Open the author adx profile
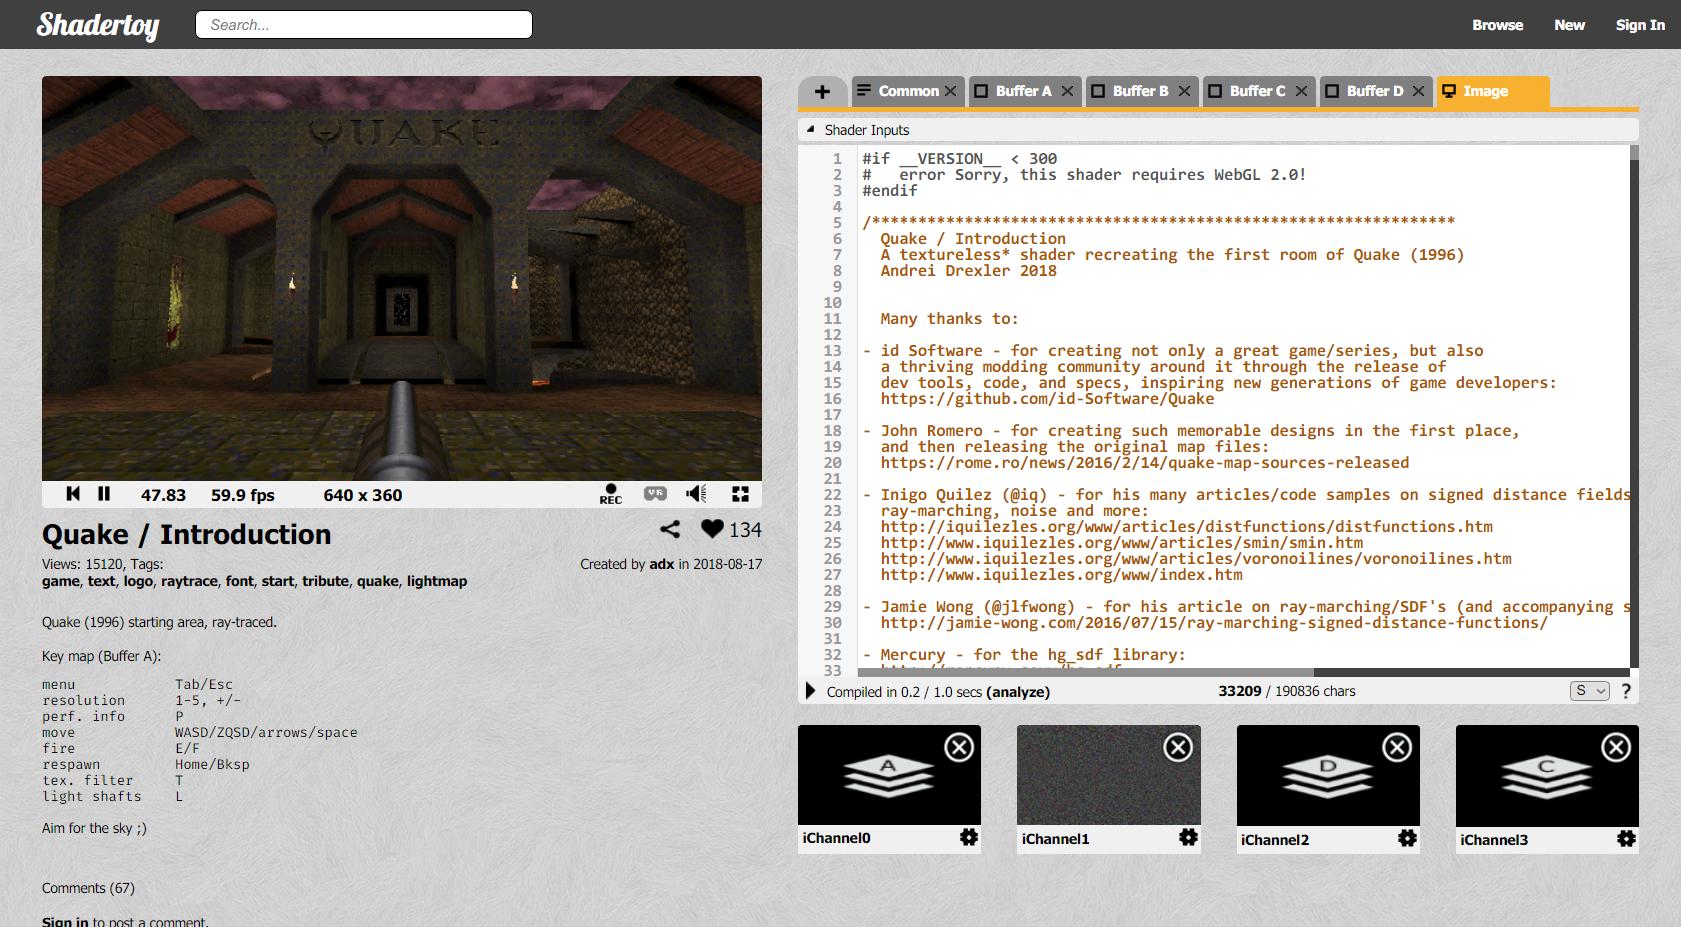1681x927 pixels. 661,564
